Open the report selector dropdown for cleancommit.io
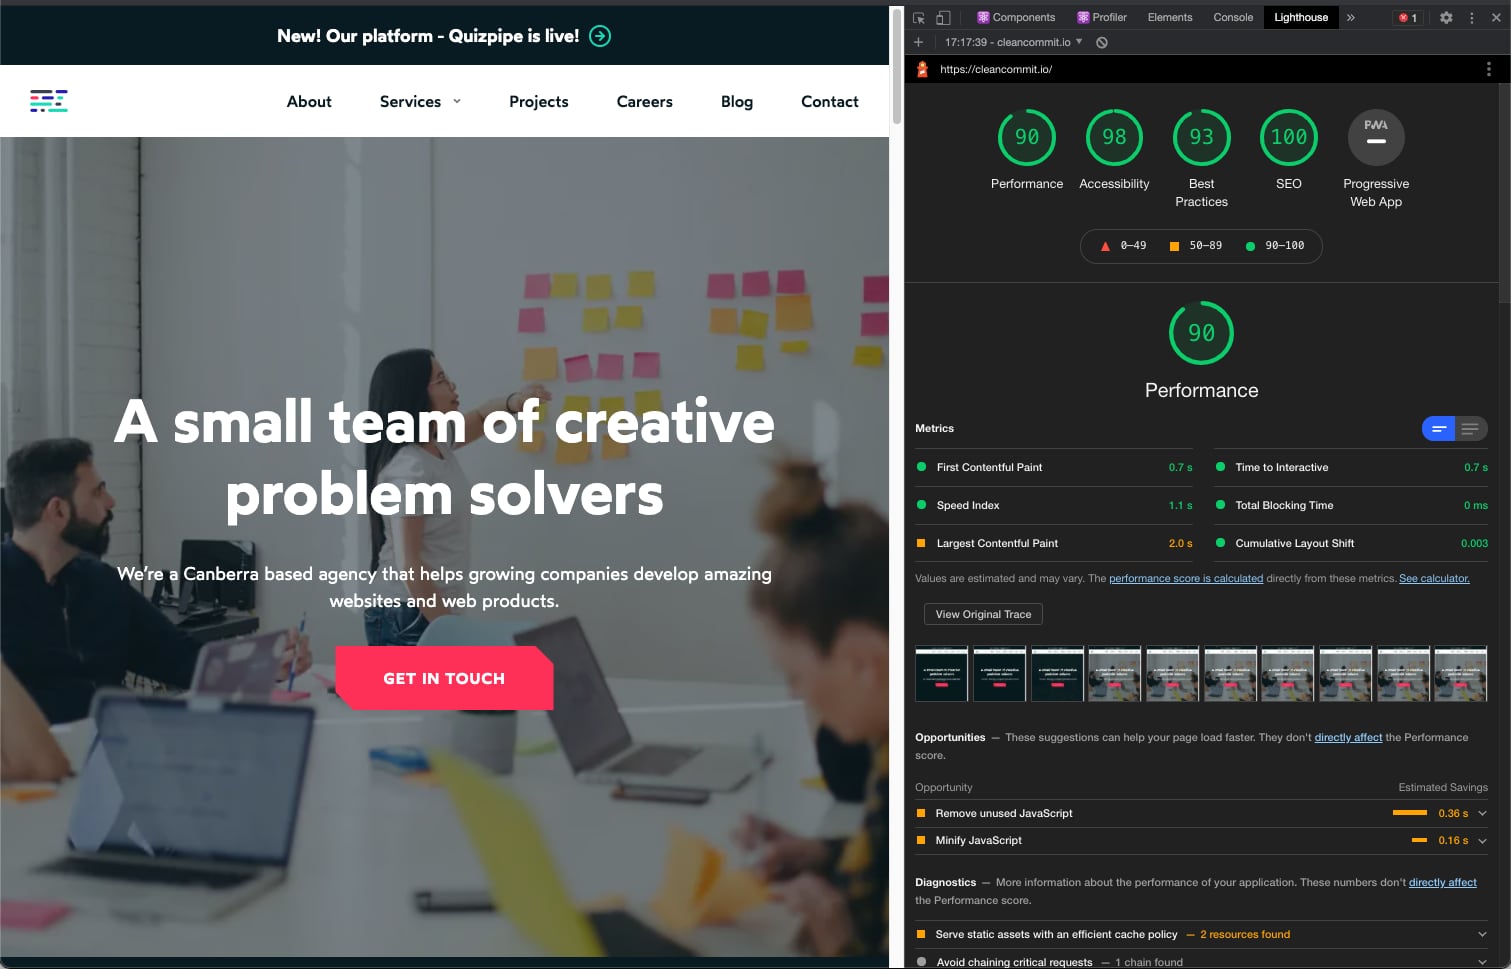Screen dimensions: 1511x969 pos(1014,42)
